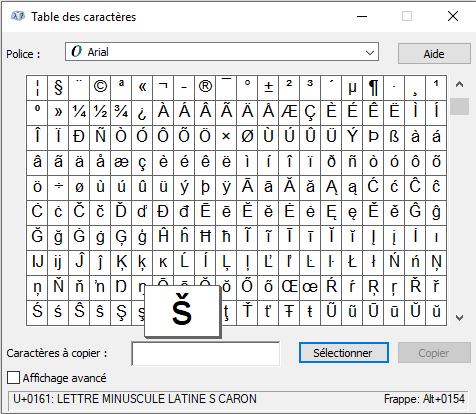The width and height of the screenshot is (476, 414).
Task: Select the multiplication sign × cell
Action: (226, 138)
